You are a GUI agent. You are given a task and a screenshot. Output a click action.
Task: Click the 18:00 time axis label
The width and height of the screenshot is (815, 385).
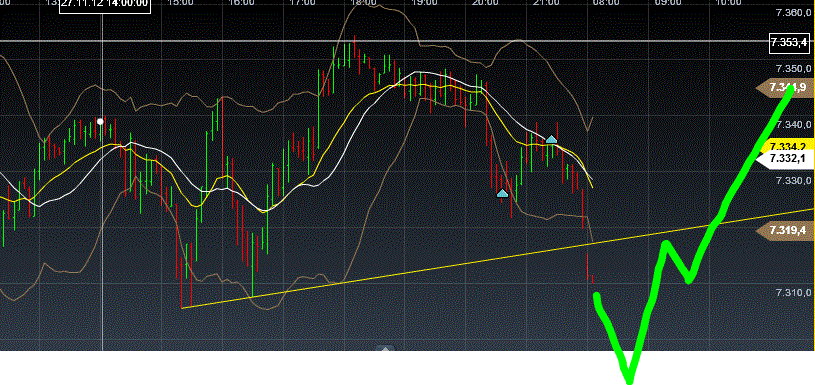(363, 3)
